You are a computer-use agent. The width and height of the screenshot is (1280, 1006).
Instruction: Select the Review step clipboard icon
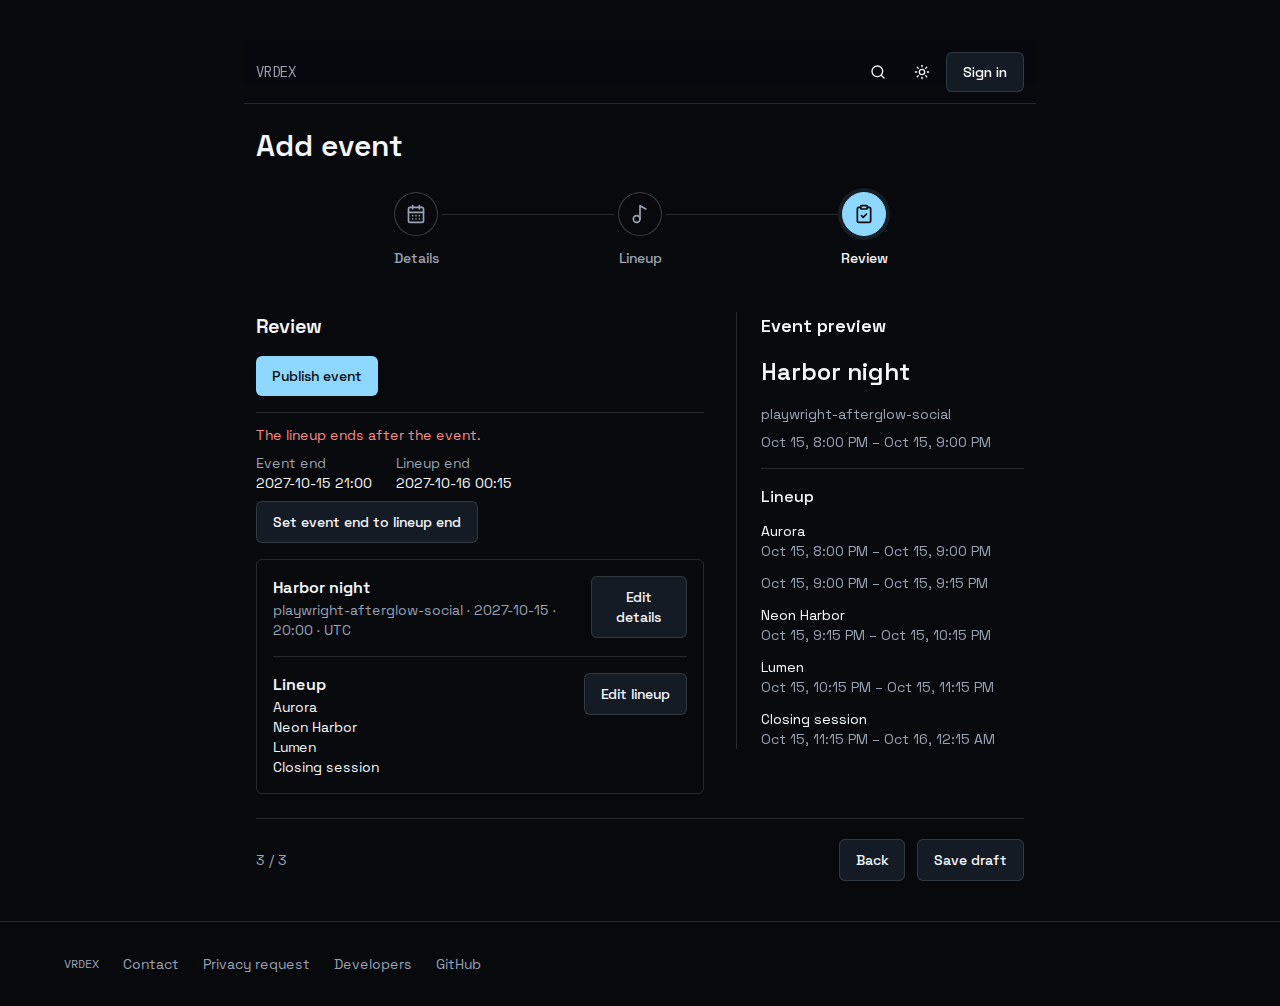coord(864,214)
